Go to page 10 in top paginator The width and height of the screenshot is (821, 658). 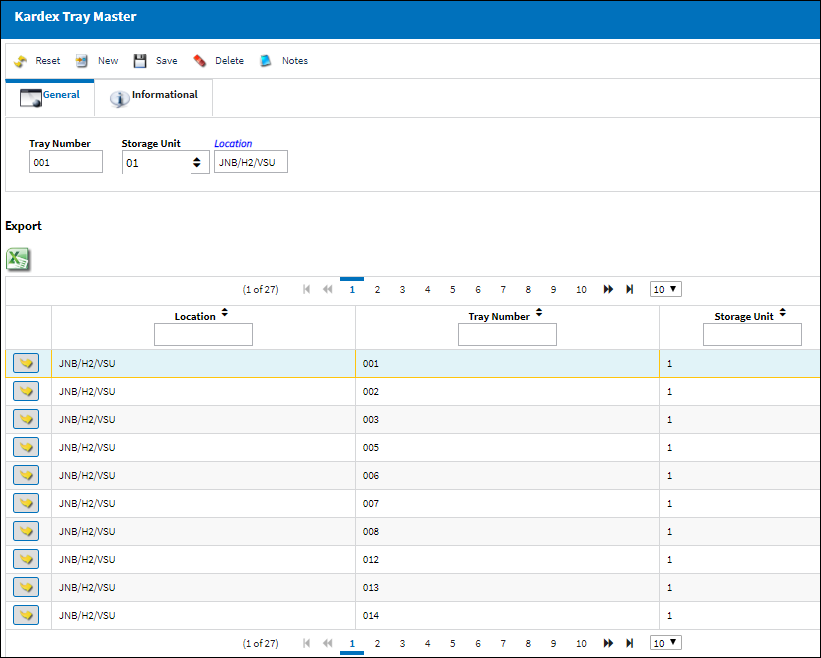pyautogui.click(x=581, y=289)
